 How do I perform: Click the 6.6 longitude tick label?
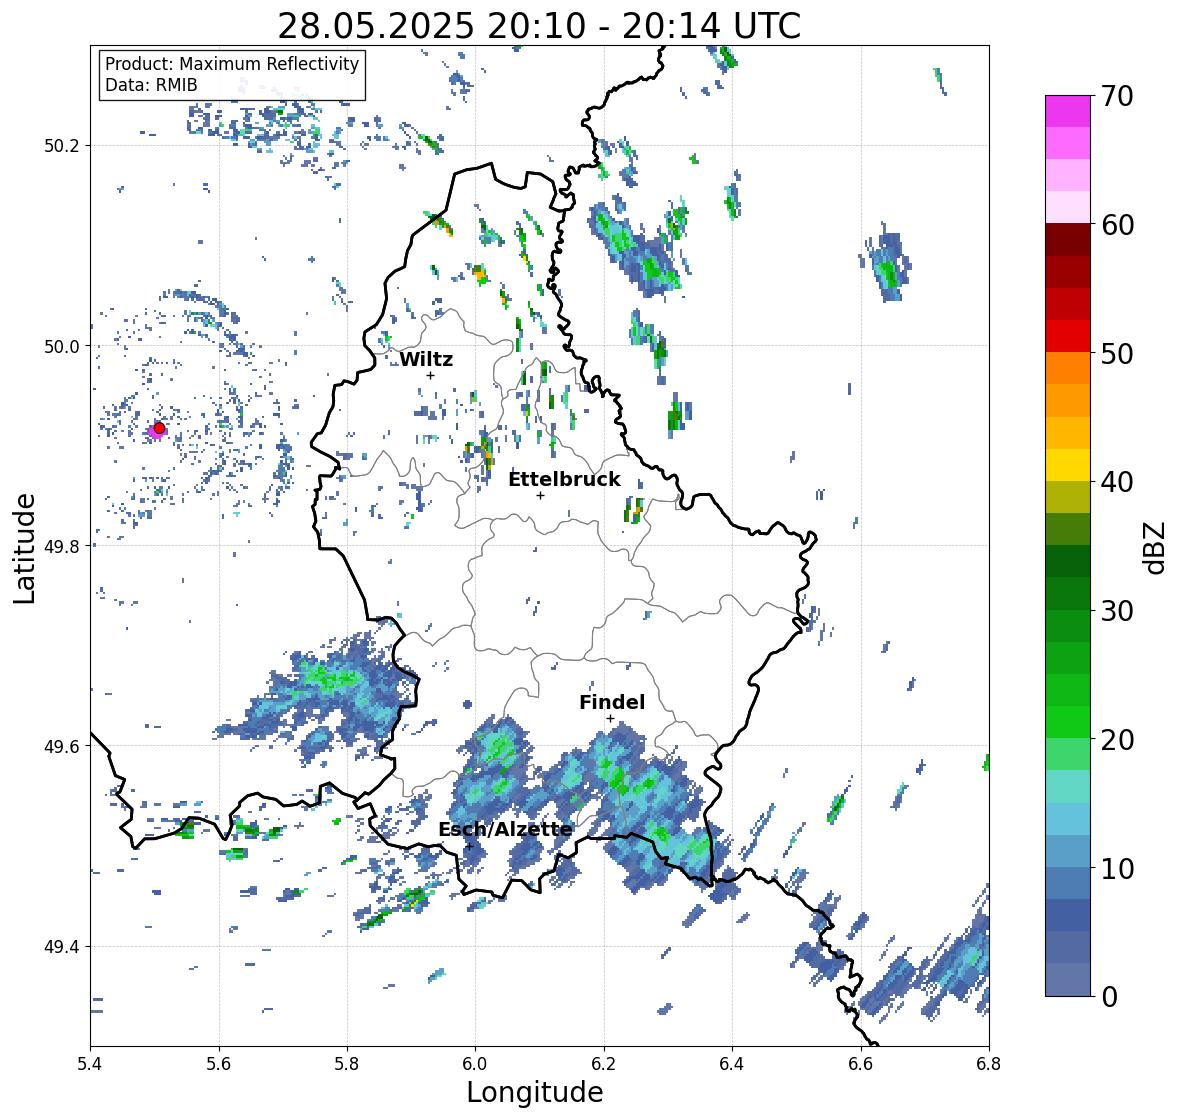(x=861, y=1064)
